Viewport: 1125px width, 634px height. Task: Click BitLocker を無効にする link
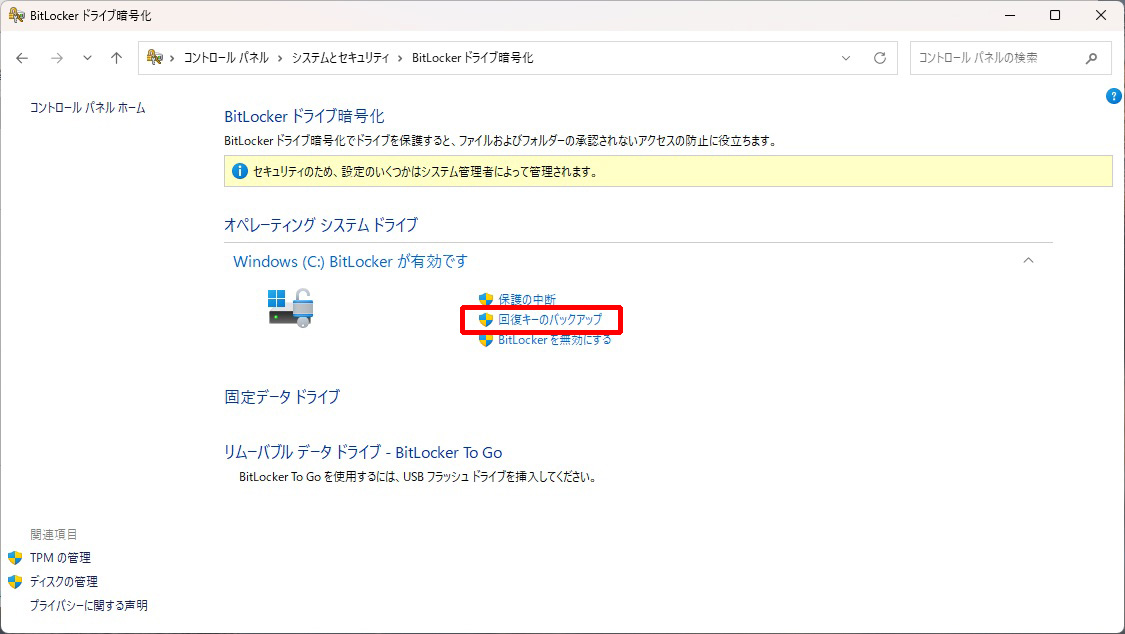[x=555, y=340]
